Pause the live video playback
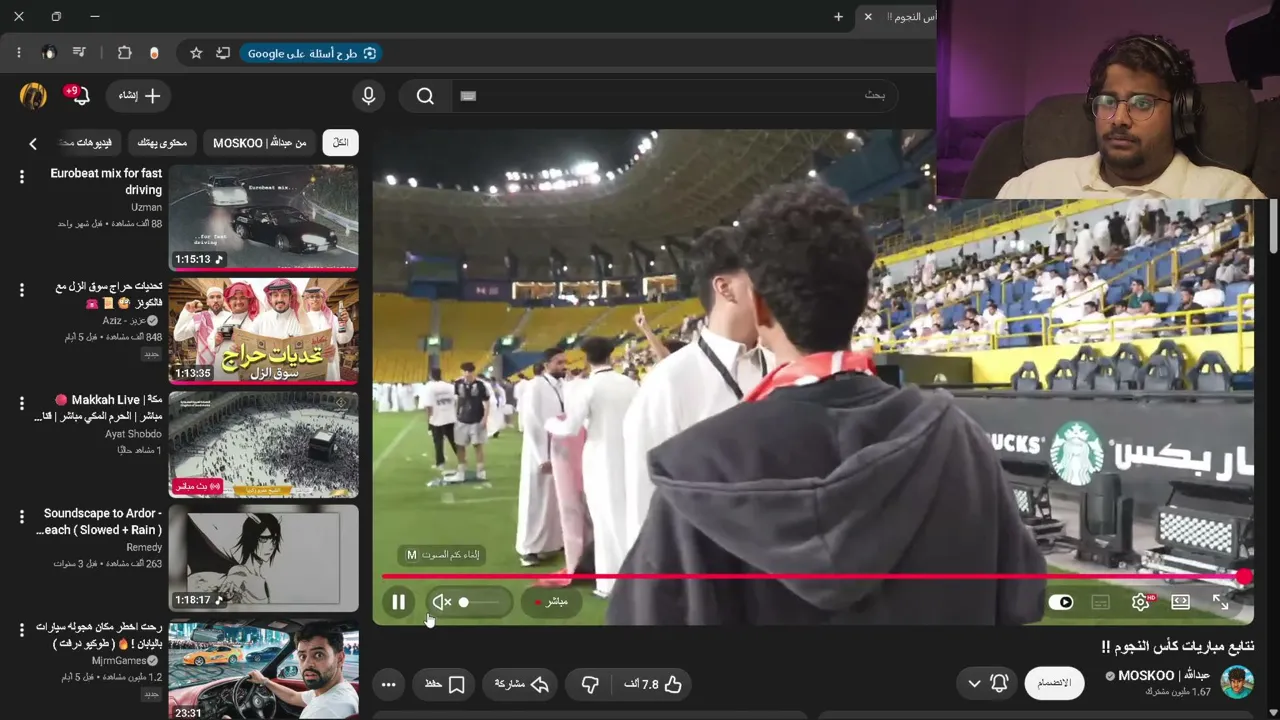Viewport: 1280px width, 720px height. pos(398,602)
